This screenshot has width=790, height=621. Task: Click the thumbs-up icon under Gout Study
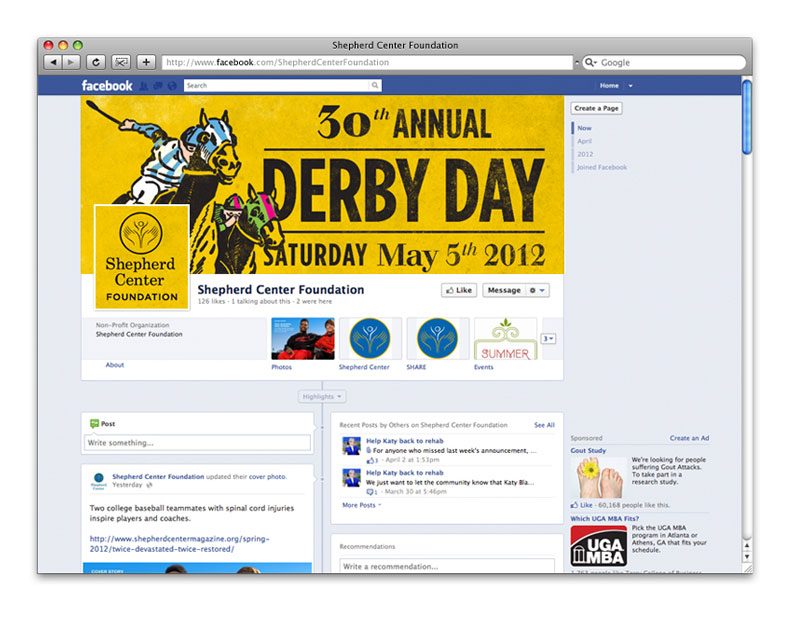click(574, 505)
